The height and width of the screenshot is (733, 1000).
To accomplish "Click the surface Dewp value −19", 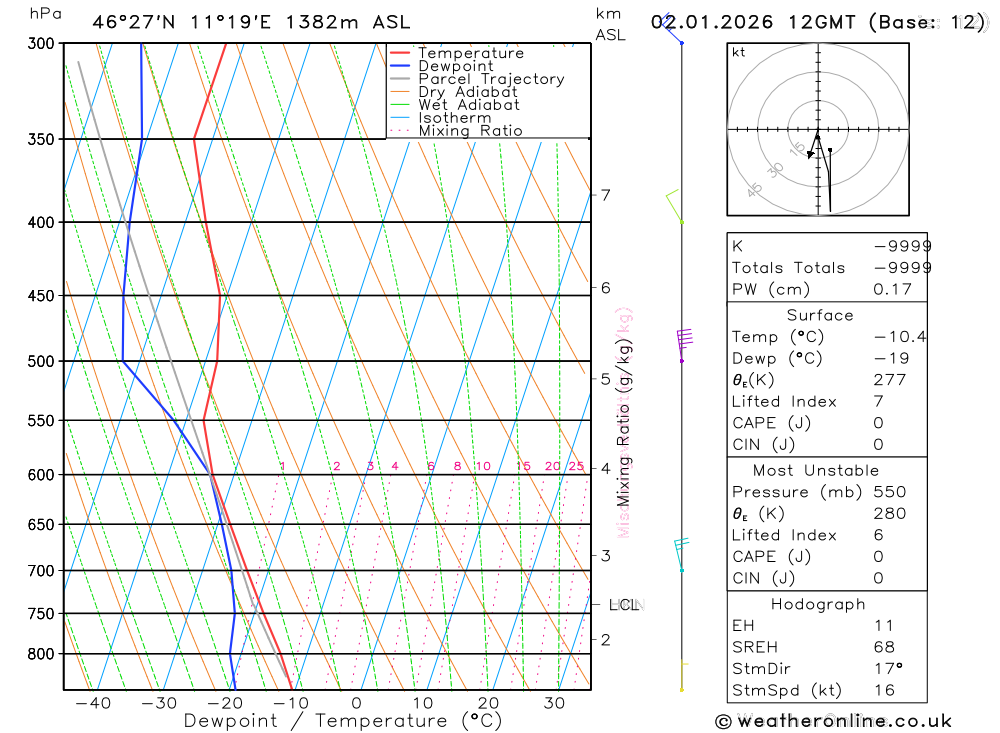I will pyautogui.click(x=891, y=359).
